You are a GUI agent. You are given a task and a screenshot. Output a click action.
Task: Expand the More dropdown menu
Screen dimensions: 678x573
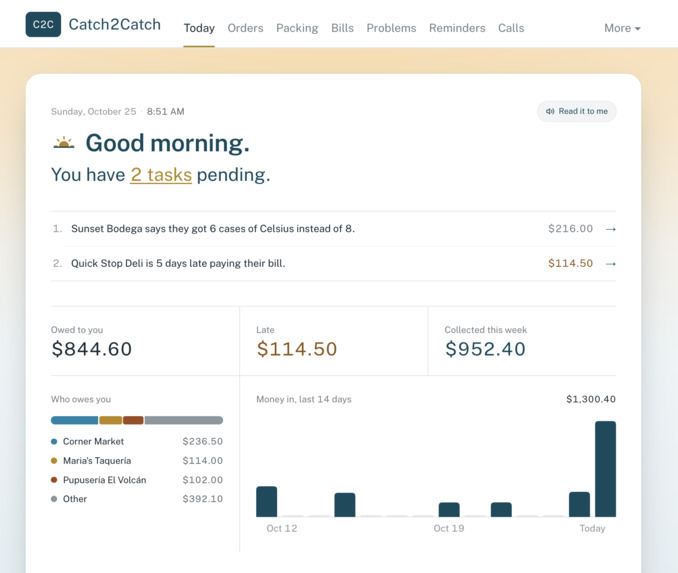click(622, 28)
